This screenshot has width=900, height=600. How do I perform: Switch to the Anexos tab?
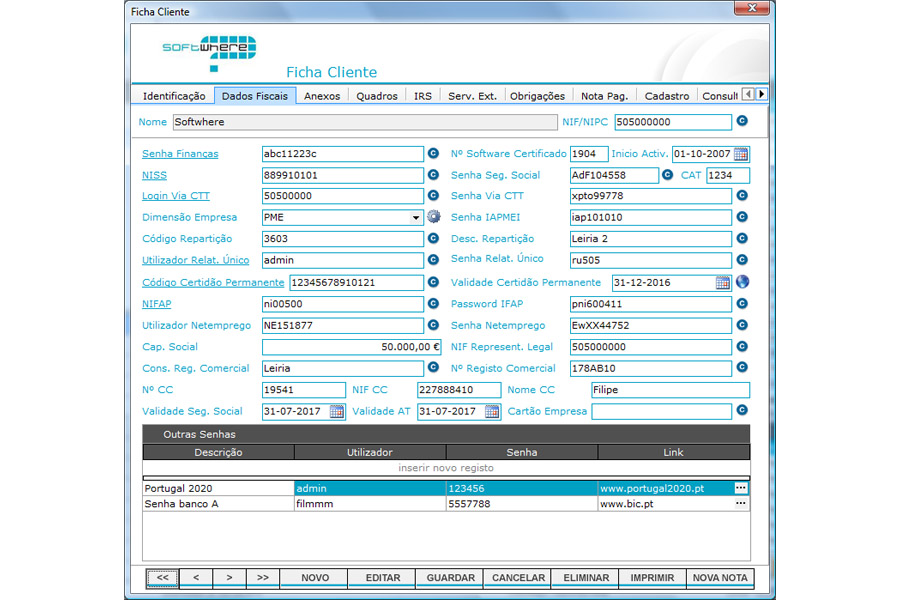(x=321, y=95)
